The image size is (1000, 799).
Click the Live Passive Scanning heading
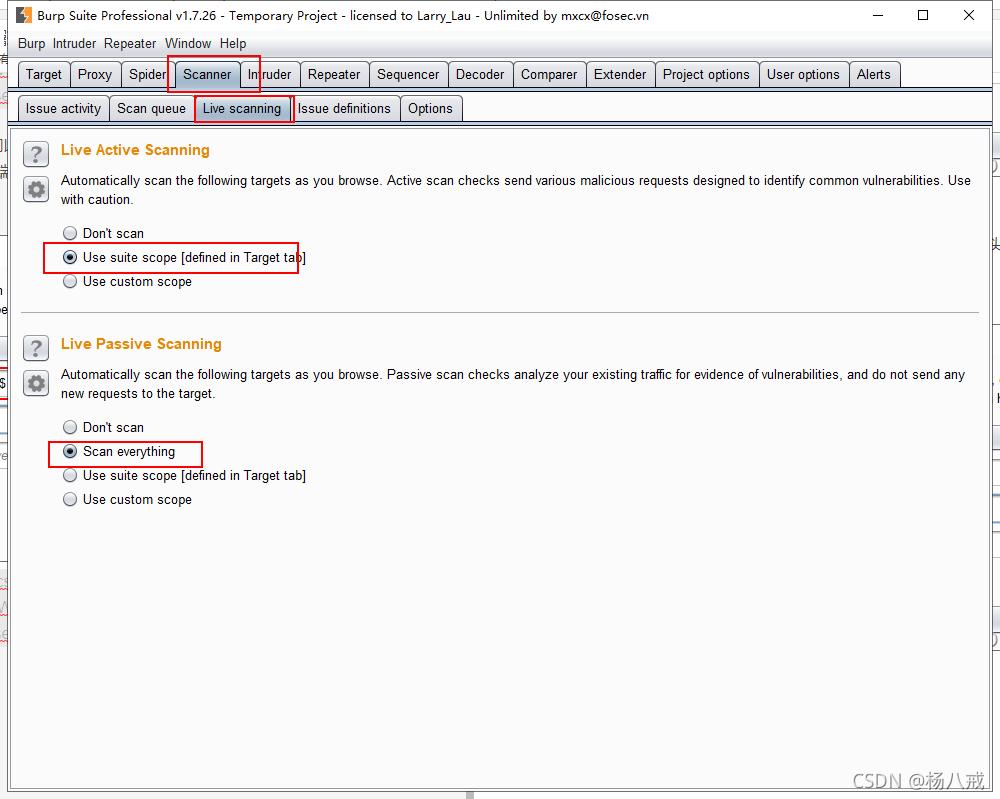point(141,344)
